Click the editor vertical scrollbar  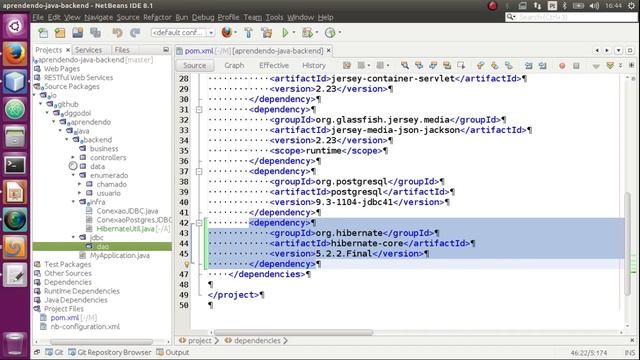(628, 243)
